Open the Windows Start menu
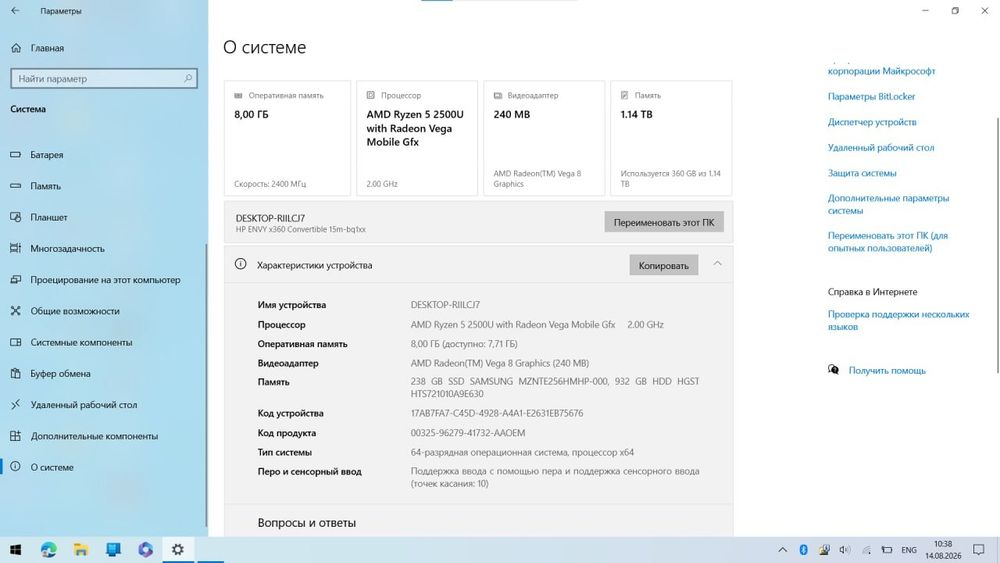1000x563 pixels. [15, 550]
